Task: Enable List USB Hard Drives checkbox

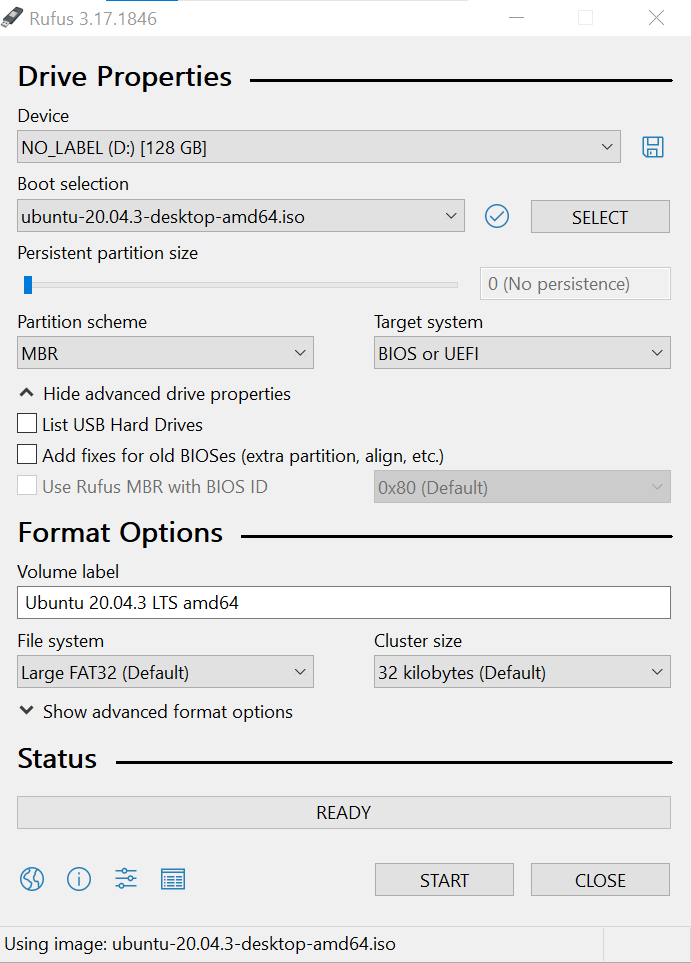Action: point(27,424)
